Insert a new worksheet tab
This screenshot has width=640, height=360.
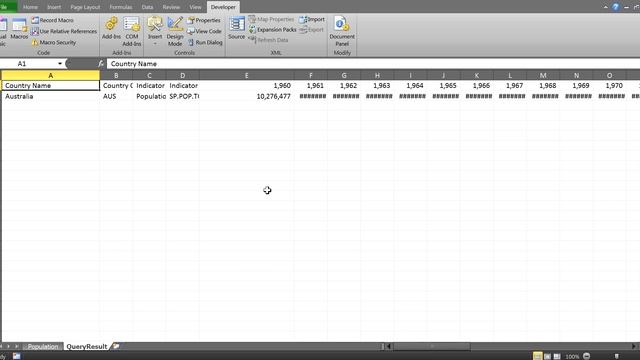pos(116,346)
